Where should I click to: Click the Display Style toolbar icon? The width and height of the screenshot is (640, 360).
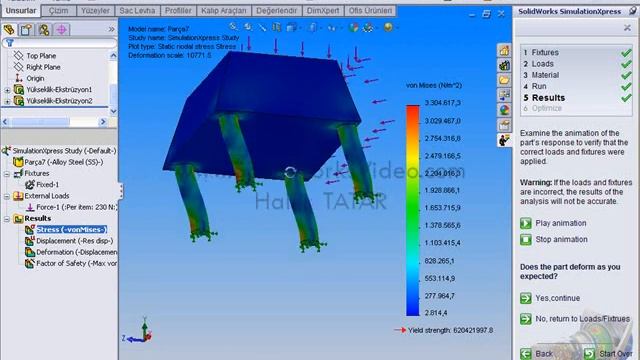coord(313,27)
